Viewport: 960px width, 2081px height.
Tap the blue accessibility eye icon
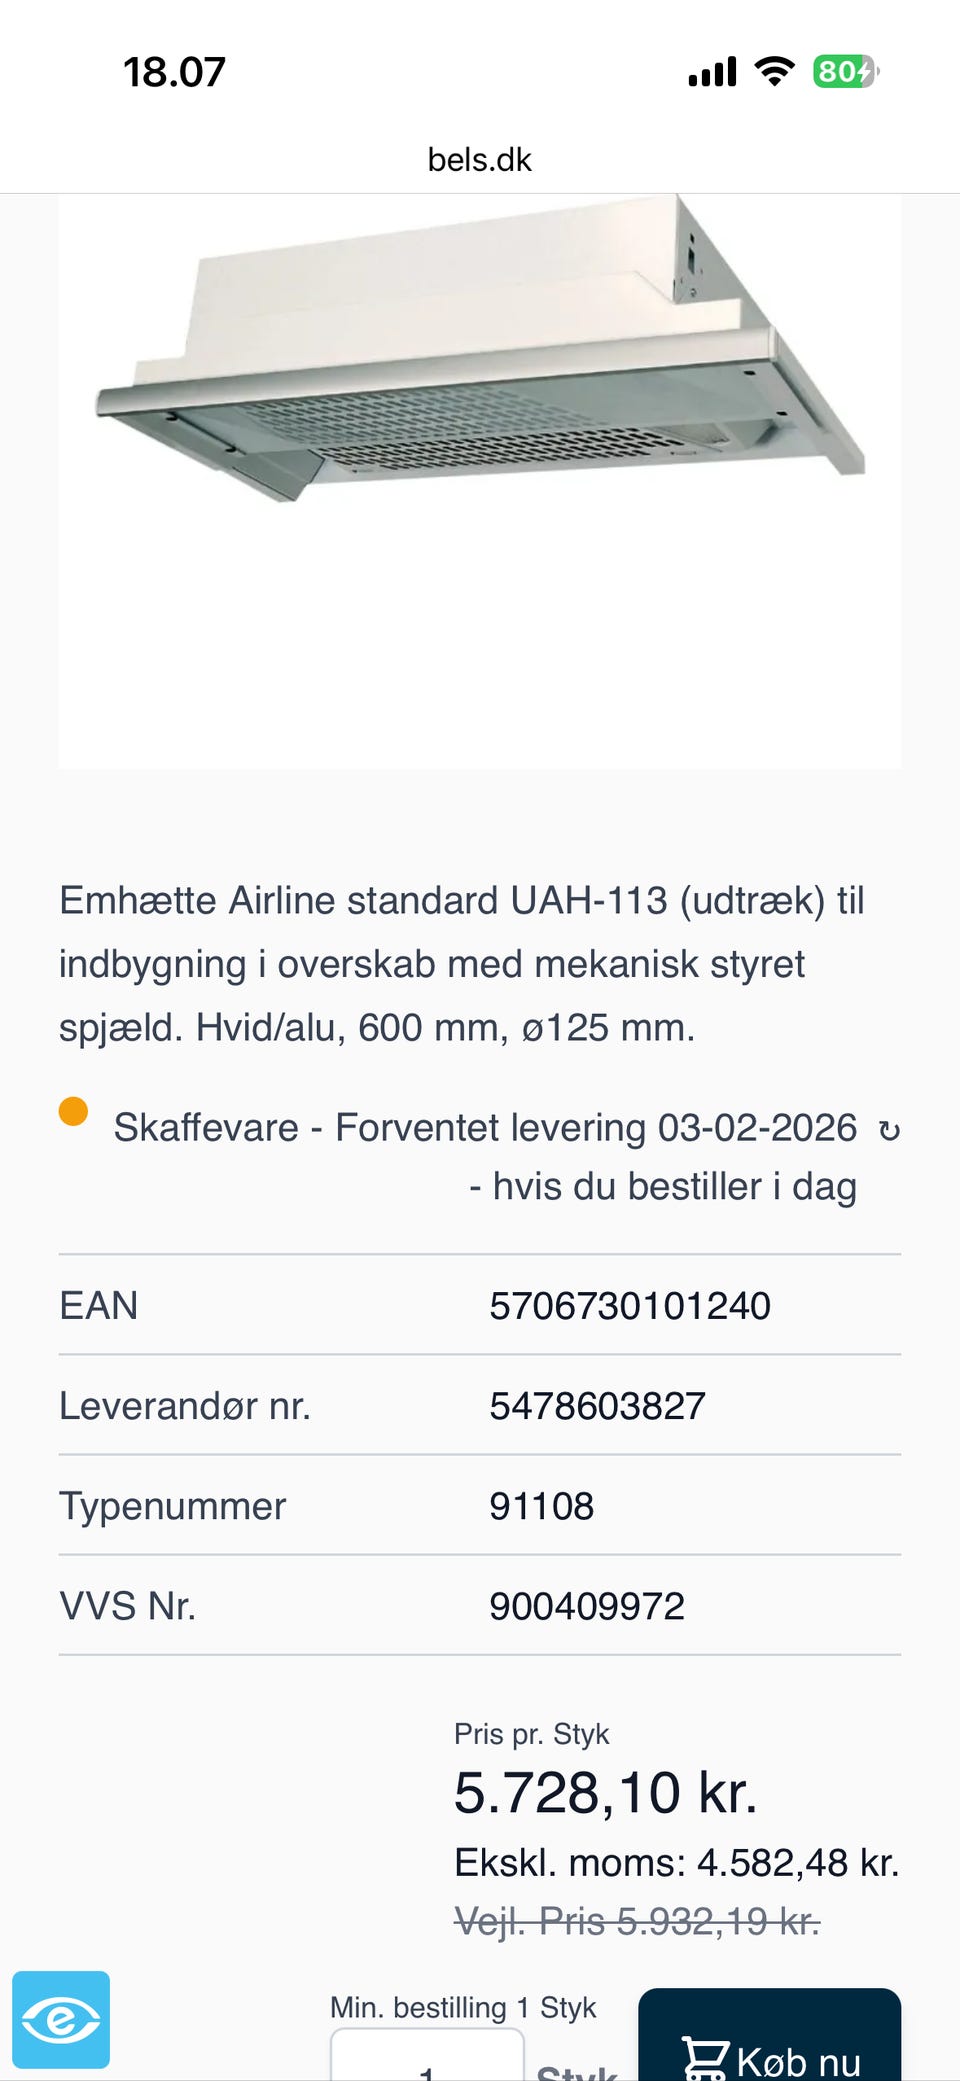(x=61, y=2019)
